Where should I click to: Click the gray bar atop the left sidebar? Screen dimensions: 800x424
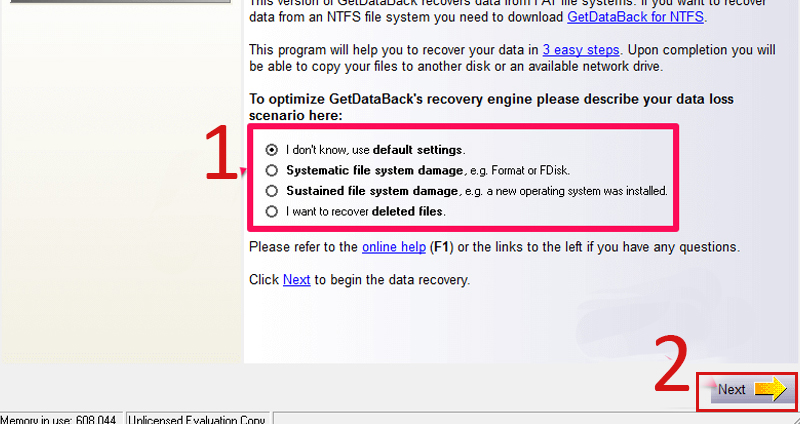click(x=120, y=2)
